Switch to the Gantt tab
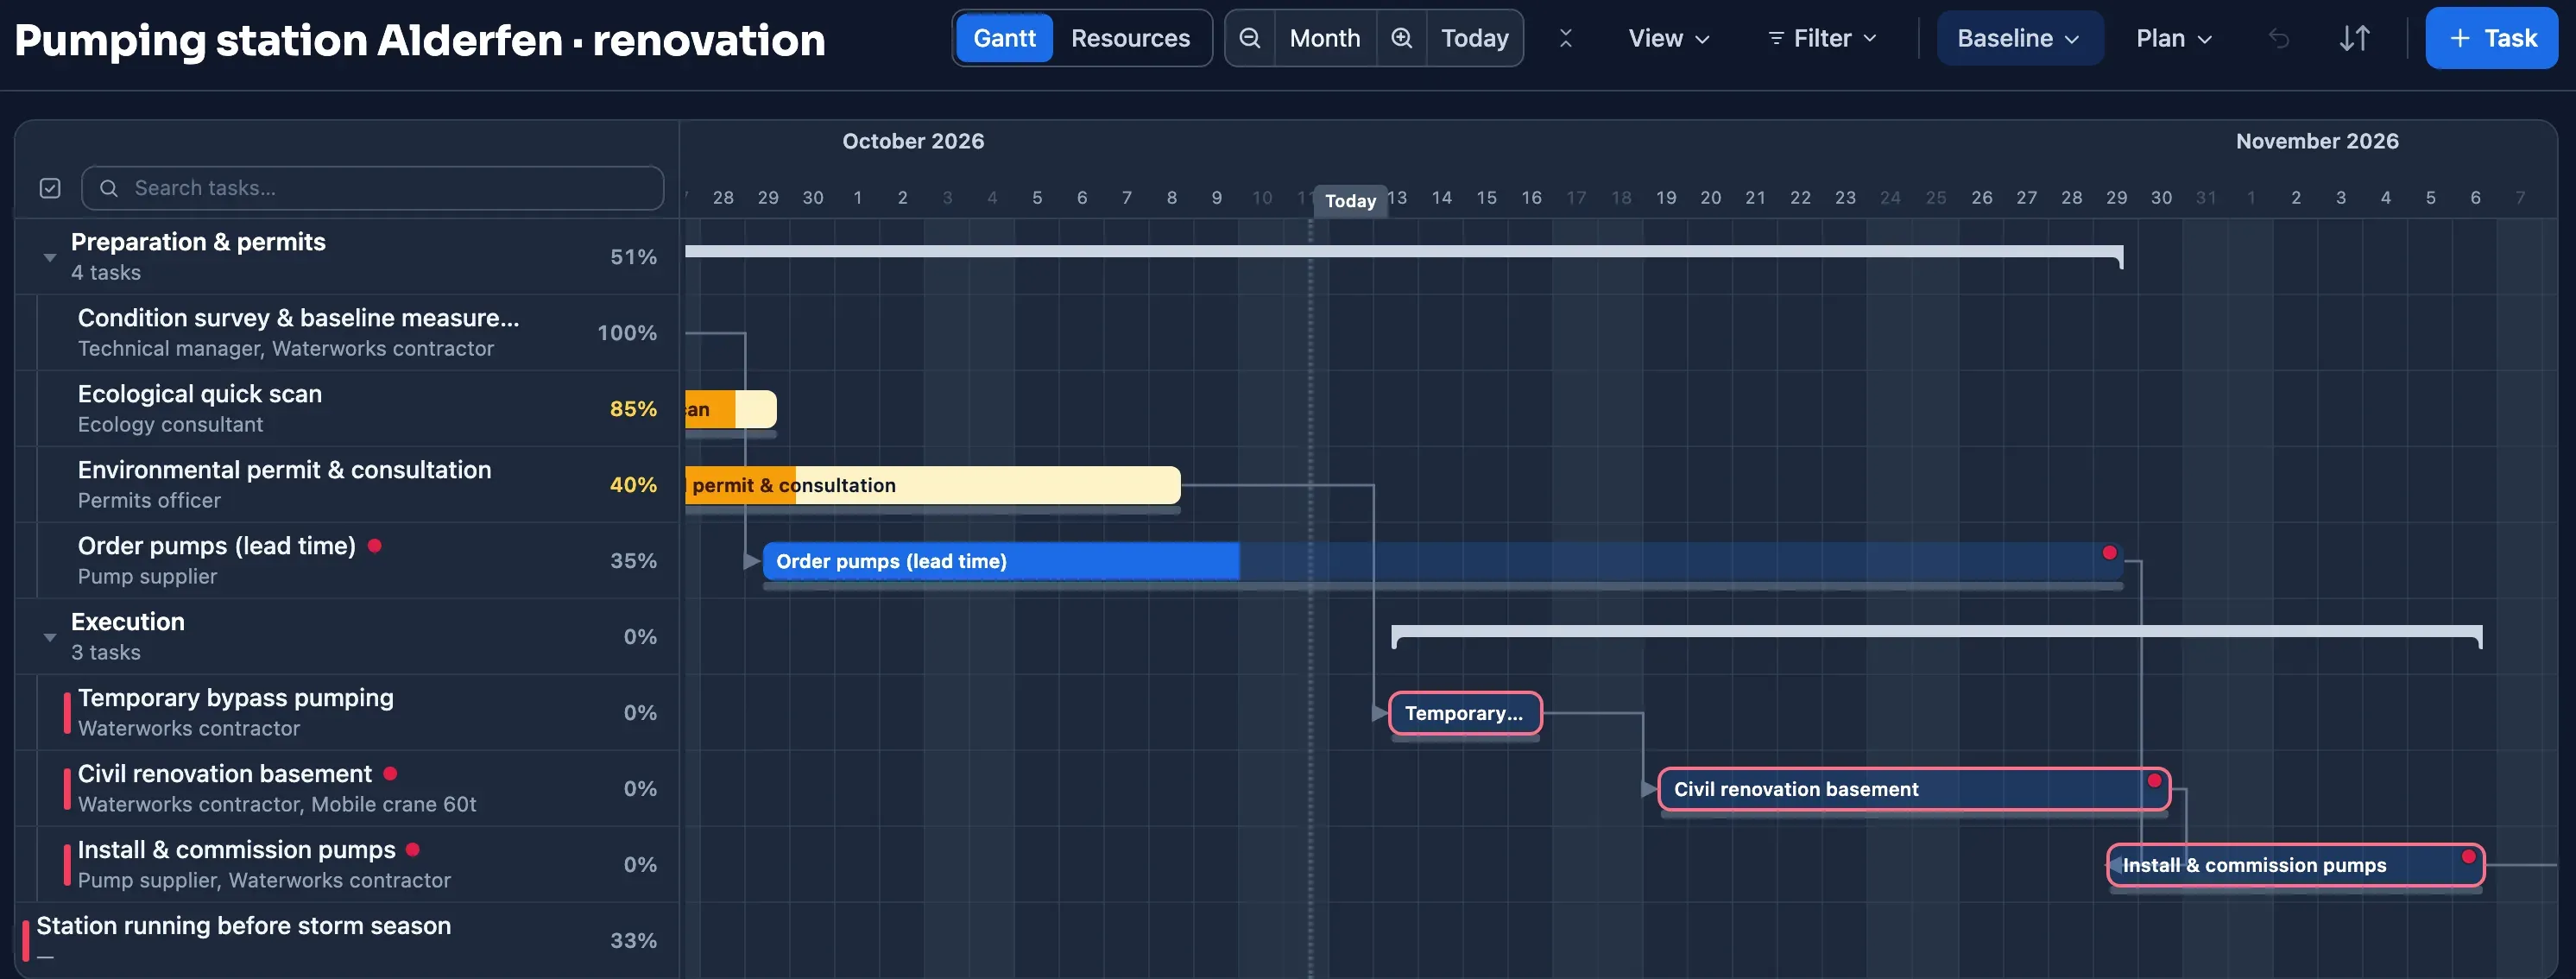This screenshot has width=2576, height=979. click(x=1004, y=38)
